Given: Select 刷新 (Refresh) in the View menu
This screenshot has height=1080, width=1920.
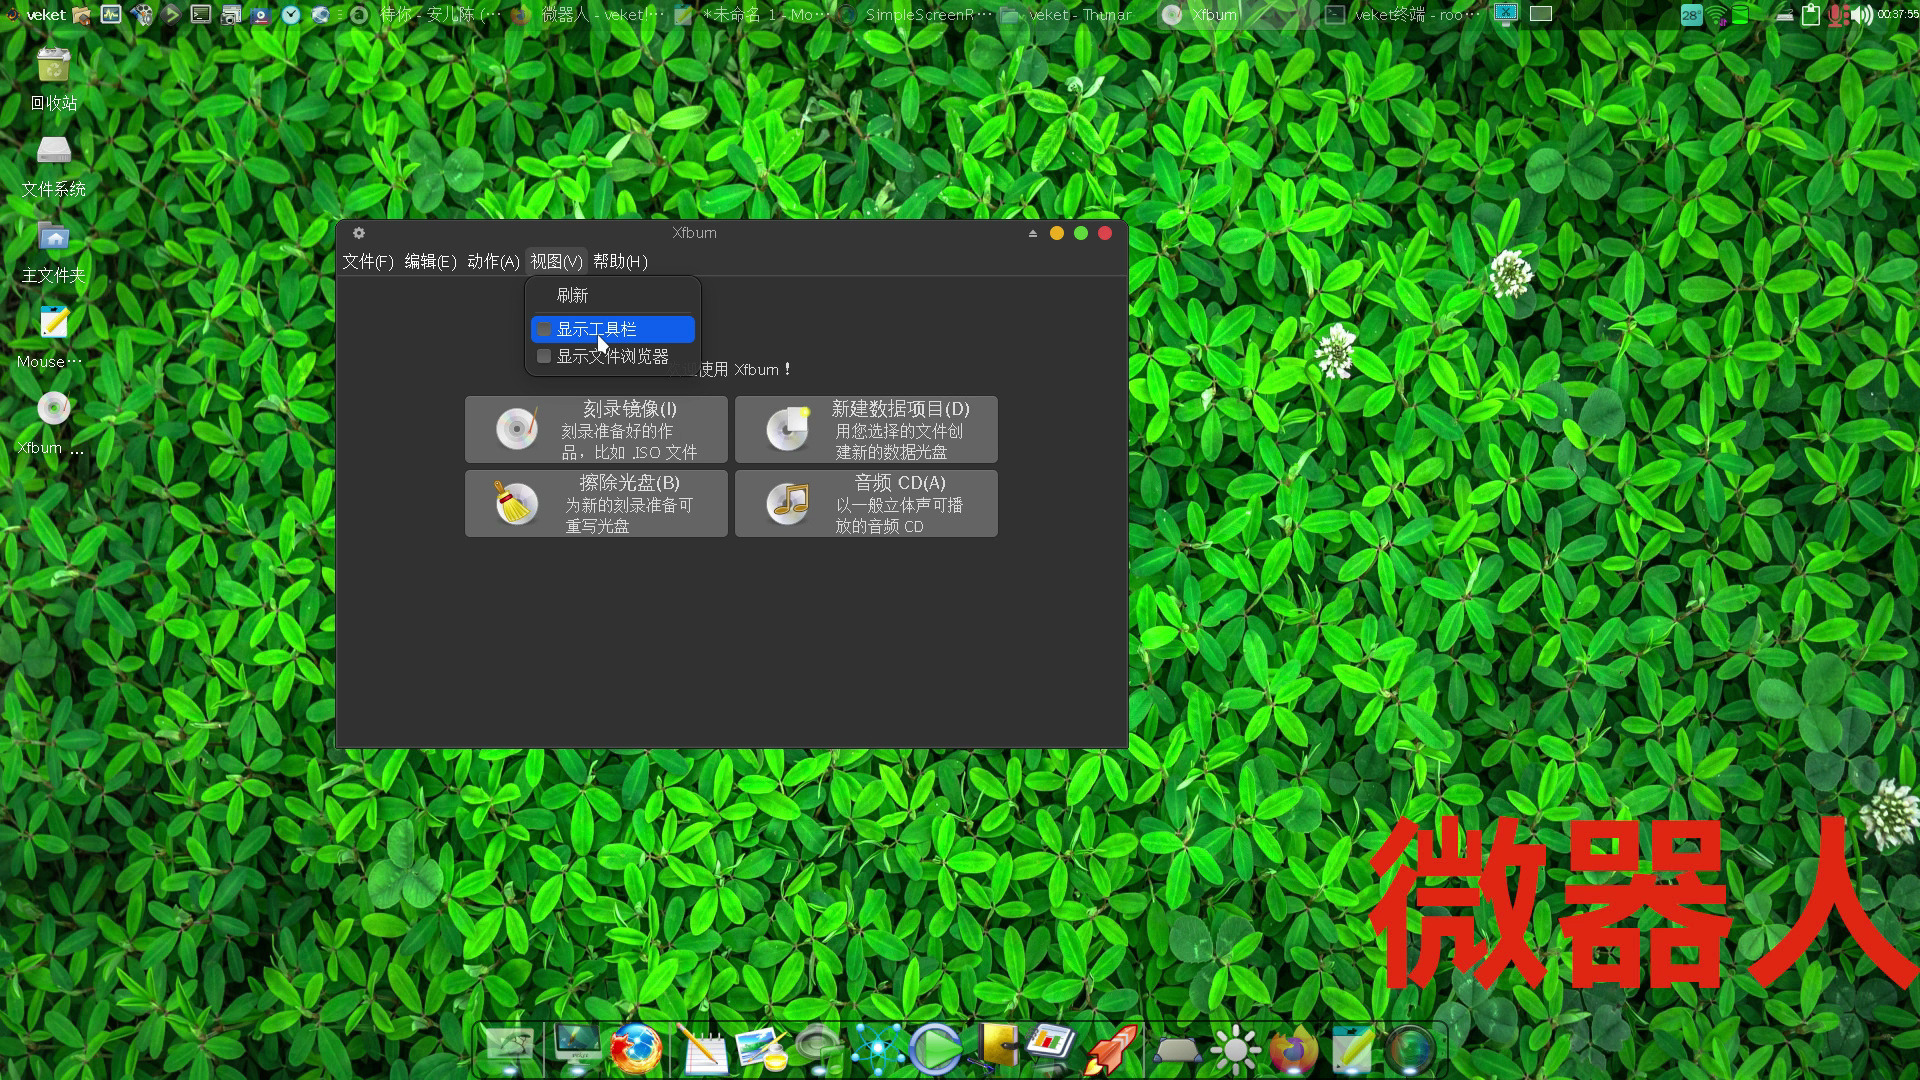Looking at the screenshot, I should [572, 295].
